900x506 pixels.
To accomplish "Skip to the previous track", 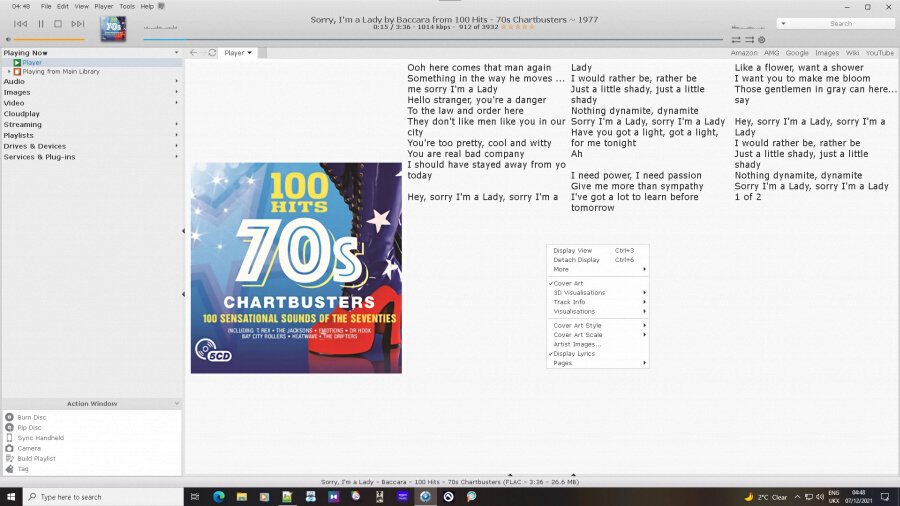I will point(21,24).
